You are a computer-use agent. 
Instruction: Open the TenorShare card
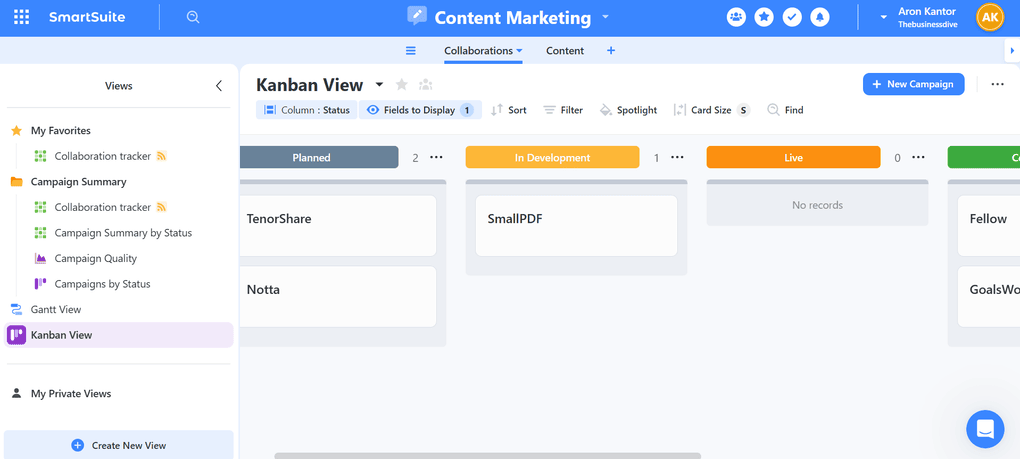click(338, 226)
